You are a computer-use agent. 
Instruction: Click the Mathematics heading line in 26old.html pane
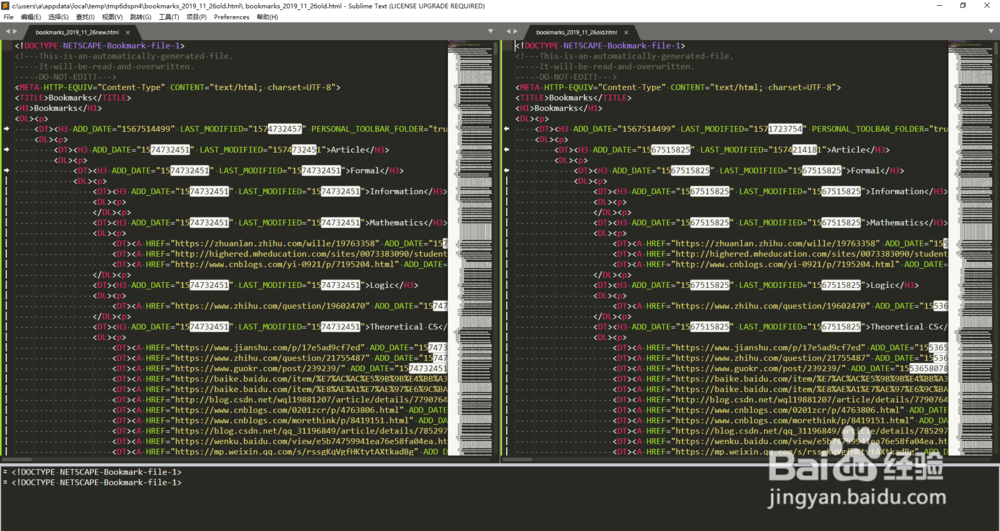(x=771, y=222)
